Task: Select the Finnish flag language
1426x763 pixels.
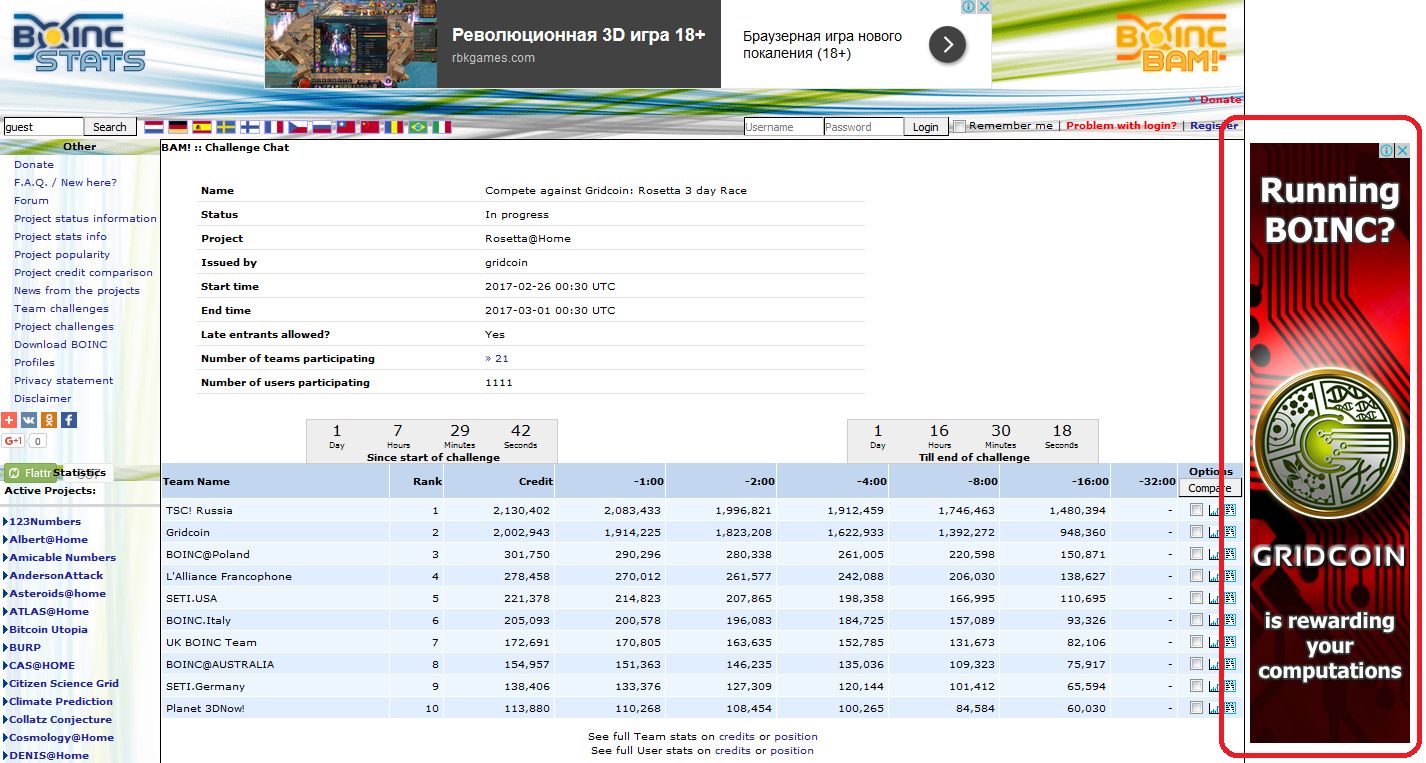Action: [x=250, y=127]
